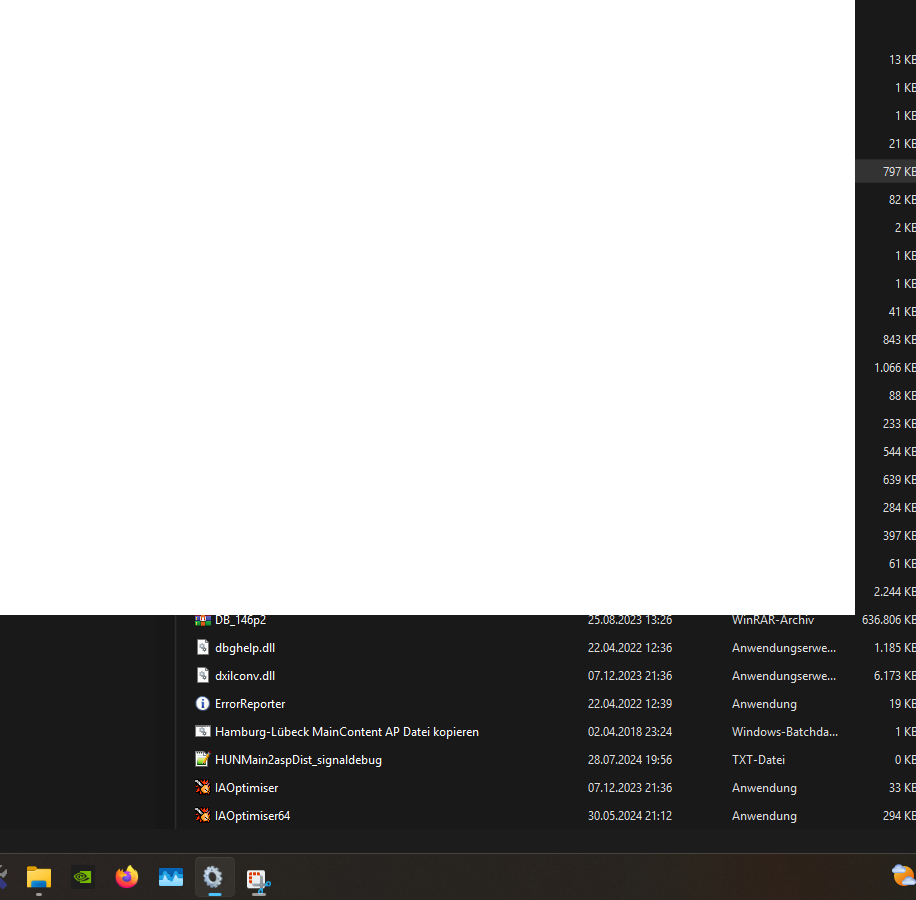916x900 pixels.
Task: Click the notepad icon of HUNMain2aspDist_signaldebug
Action: point(203,759)
